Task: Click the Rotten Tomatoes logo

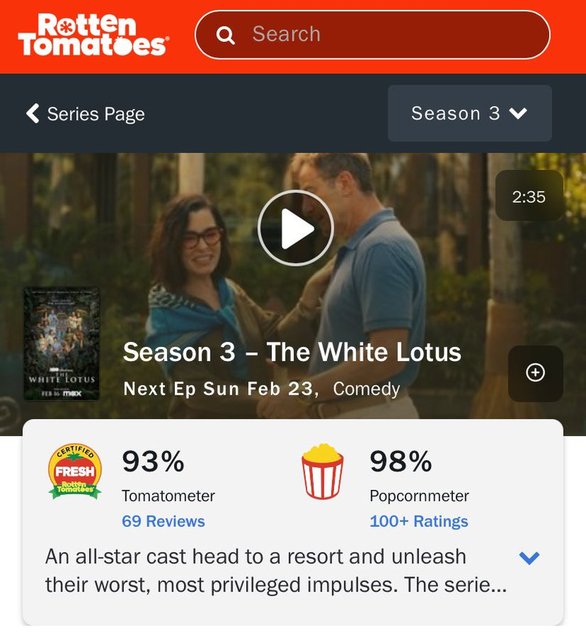Action: pyautogui.click(x=93, y=35)
